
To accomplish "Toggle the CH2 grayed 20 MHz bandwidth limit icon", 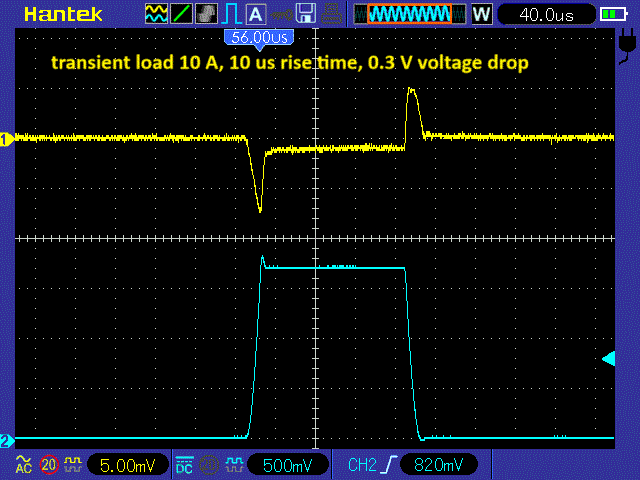I will pyautogui.click(x=209, y=464).
